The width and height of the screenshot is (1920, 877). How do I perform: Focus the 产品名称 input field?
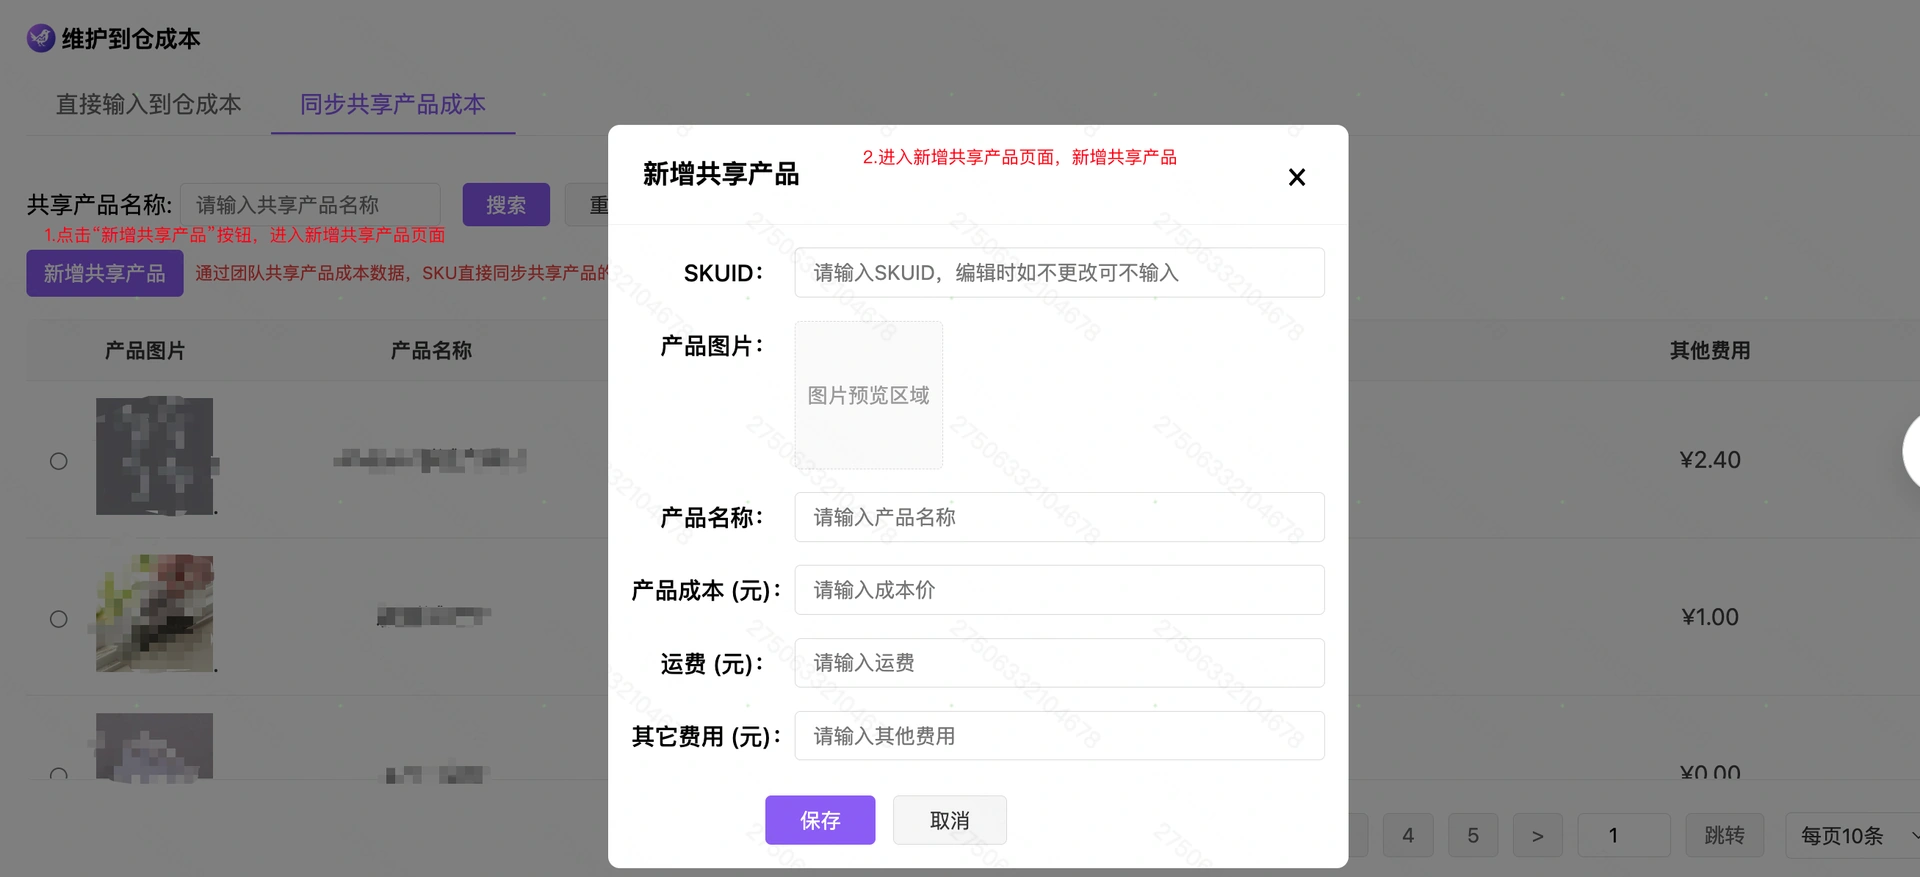pos(1059,517)
